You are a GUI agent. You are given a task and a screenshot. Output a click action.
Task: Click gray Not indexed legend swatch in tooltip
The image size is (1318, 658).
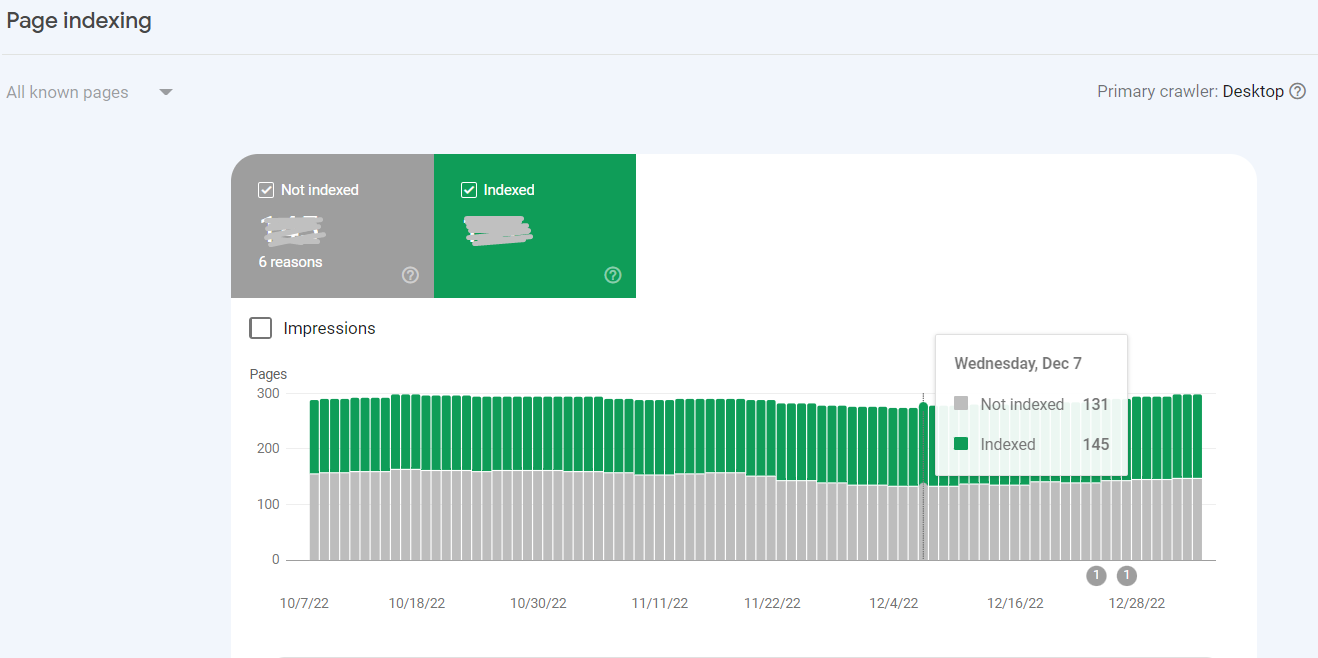[x=961, y=404]
